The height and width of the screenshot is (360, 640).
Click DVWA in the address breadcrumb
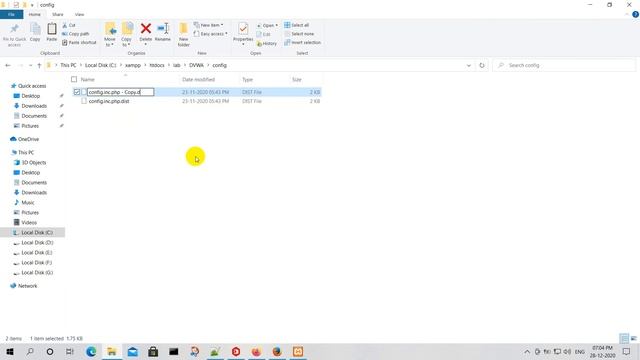click(x=196, y=65)
